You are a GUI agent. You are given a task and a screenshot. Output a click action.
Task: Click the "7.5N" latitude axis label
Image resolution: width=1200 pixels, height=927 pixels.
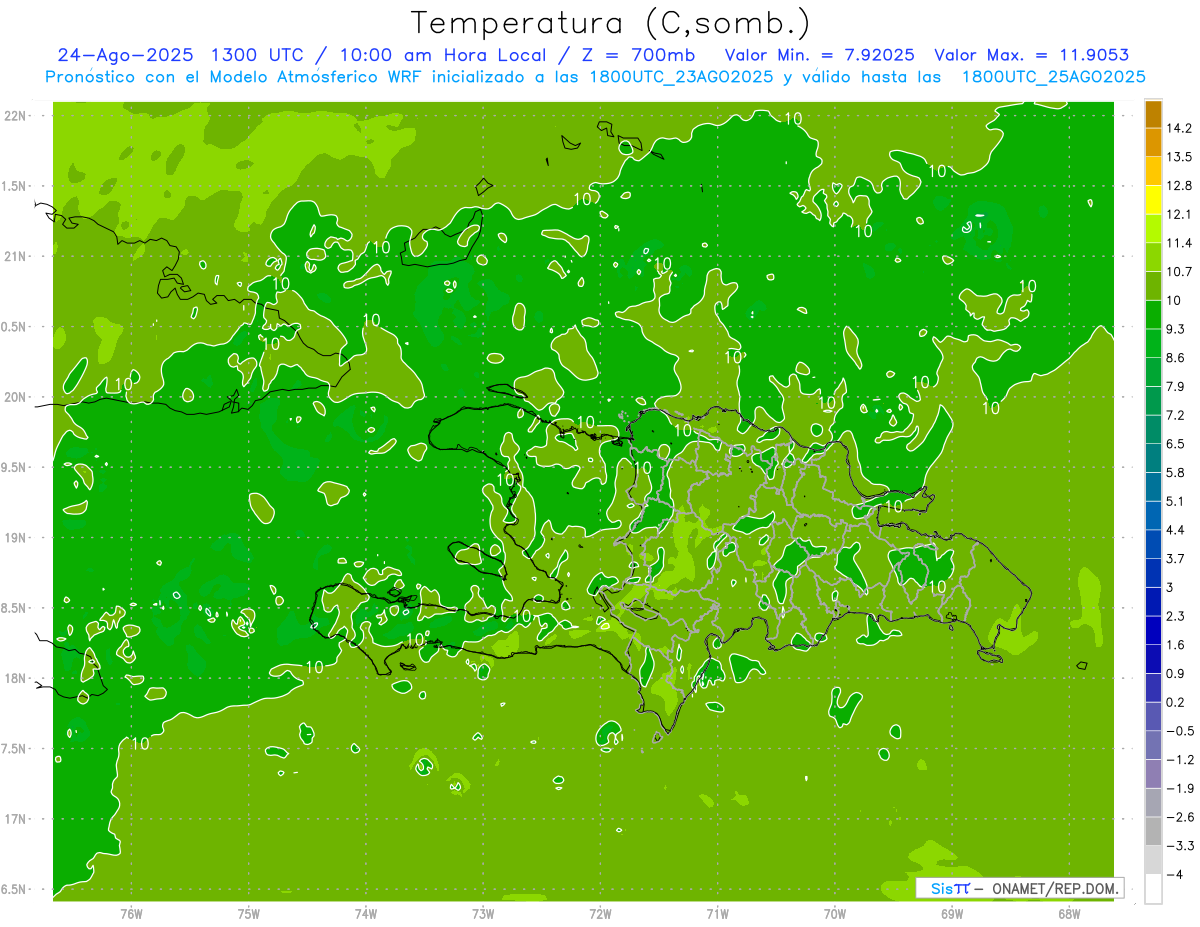pyautogui.click(x=14, y=749)
